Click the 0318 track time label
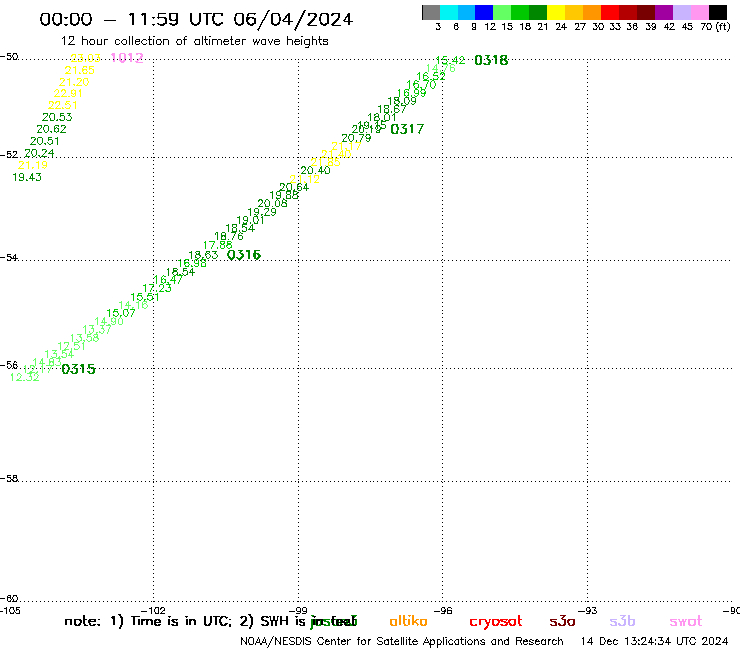This screenshot has height=650, width=740. click(x=491, y=60)
